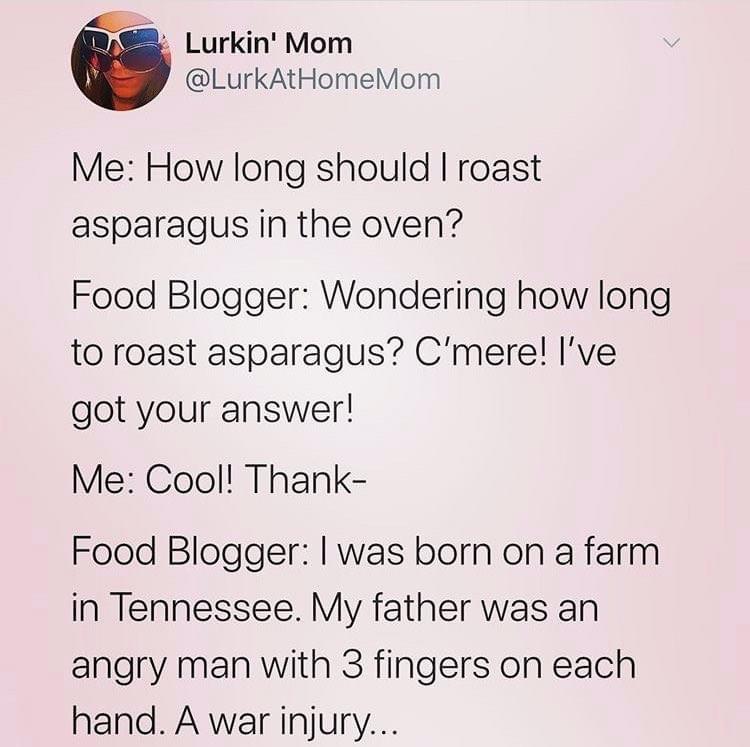The height and width of the screenshot is (747, 750).
Task: Select the line 'Food Blogger: Wondering how long'
Action: [x=371, y=297]
